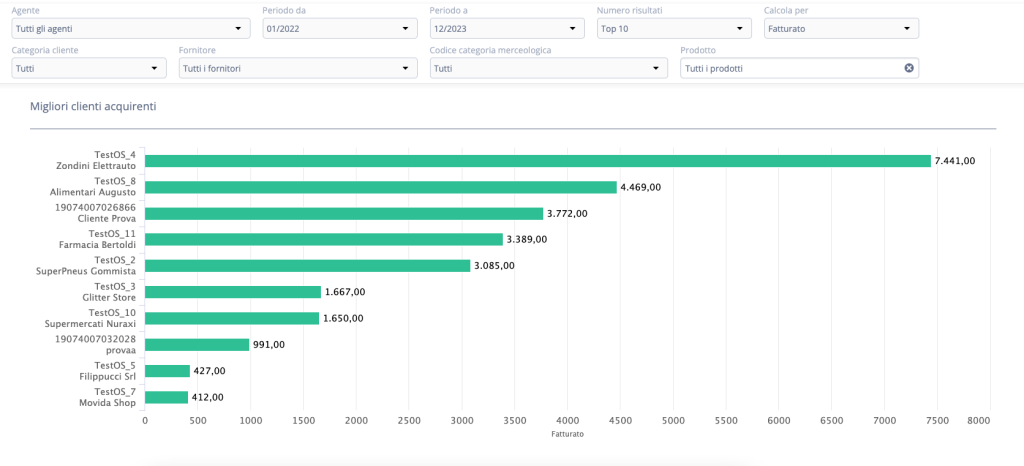Image resolution: width=1024 pixels, height=466 pixels.
Task: Select the provaa bar with 991,00
Action: [x=197, y=345]
